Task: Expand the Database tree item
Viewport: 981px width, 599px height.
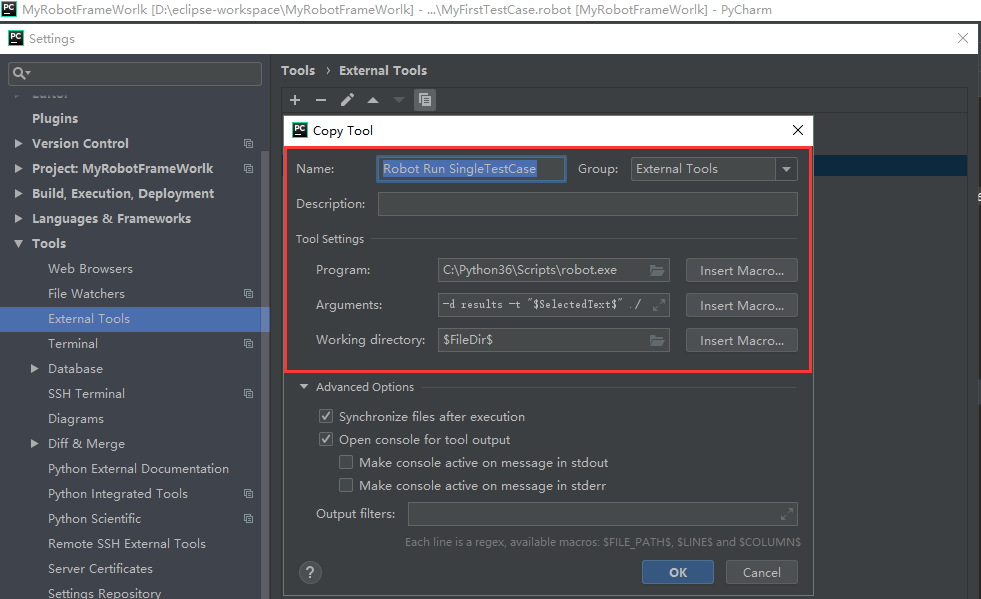Action: [34, 368]
